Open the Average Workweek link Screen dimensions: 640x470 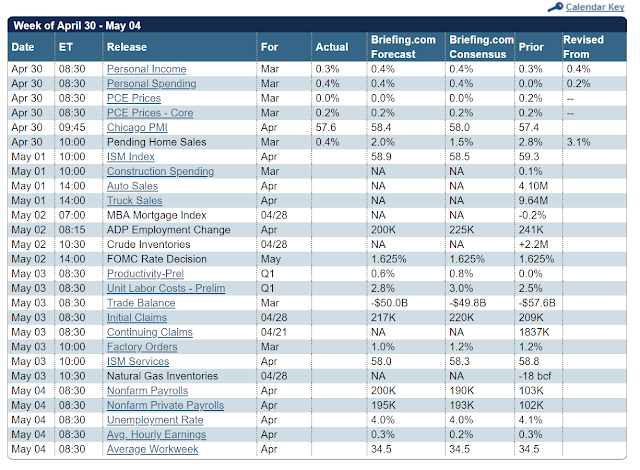[153, 450]
